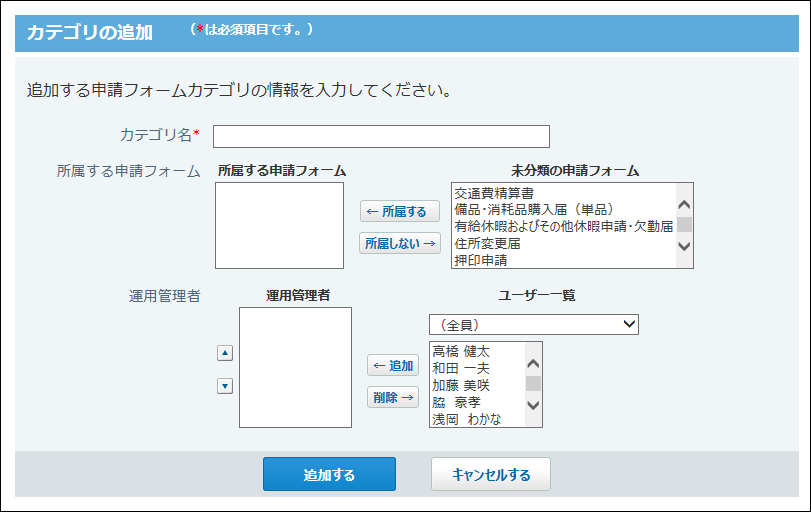811x512 pixels.
Task: Select user 浅岡 わかな
Action: 467,419
